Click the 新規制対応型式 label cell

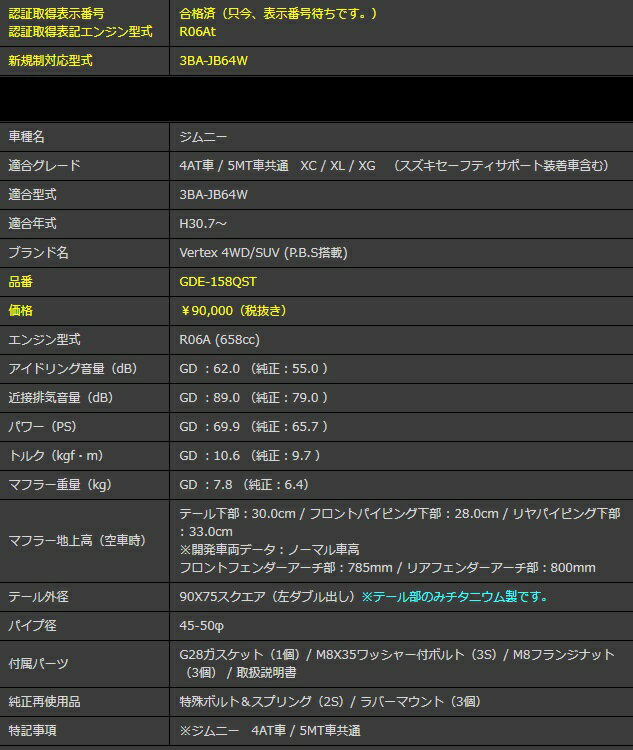tap(50, 60)
